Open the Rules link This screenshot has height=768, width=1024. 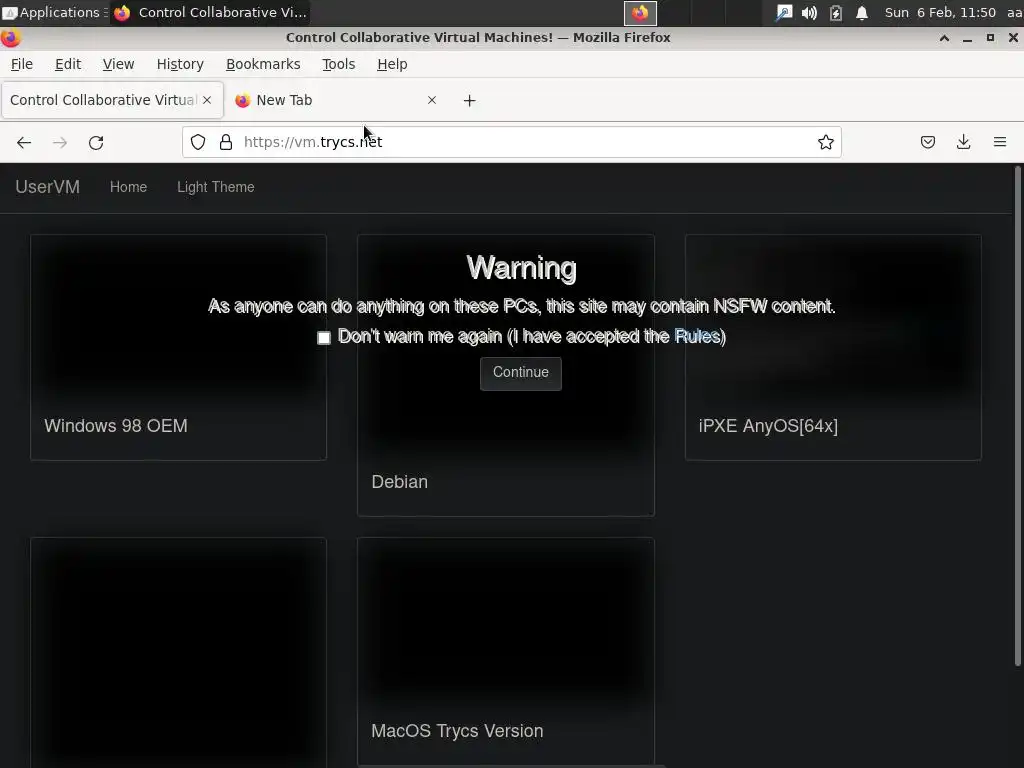697,336
